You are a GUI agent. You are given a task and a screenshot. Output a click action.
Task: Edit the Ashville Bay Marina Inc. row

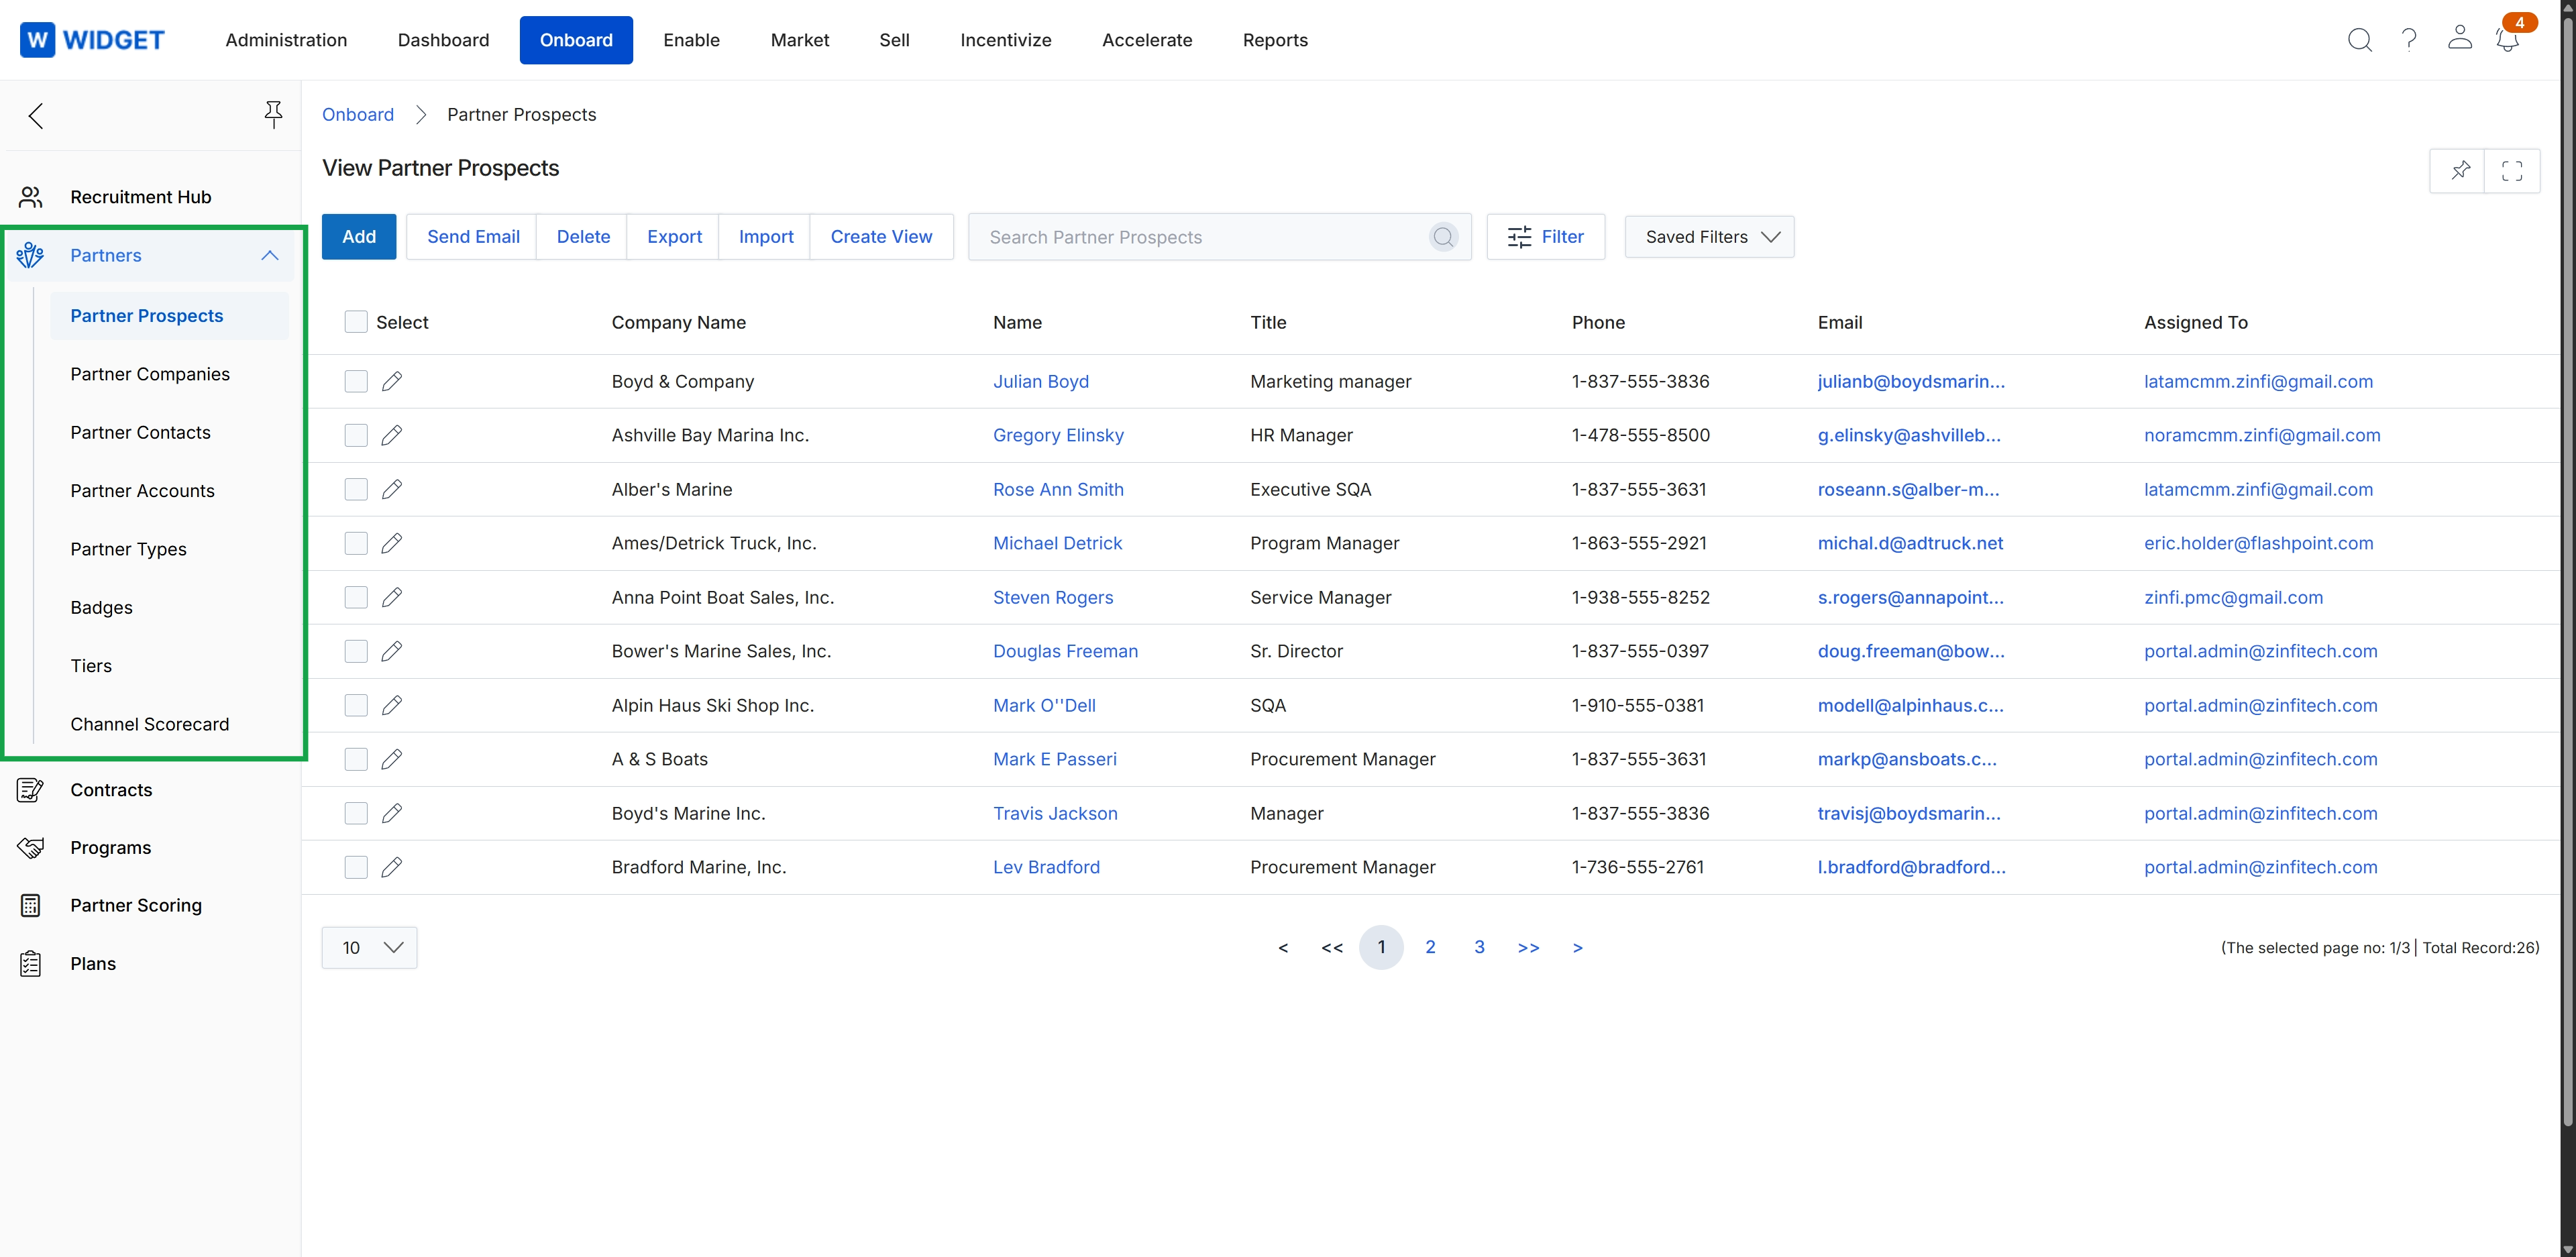(392, 435)
